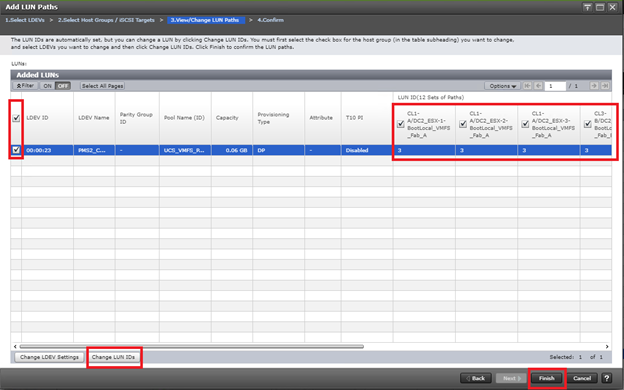The width and height of the screenshot is (624, 390).
Task: Uncheck CL1-A/DC2_ESX-1 host group checkbox
Action: 401,124
